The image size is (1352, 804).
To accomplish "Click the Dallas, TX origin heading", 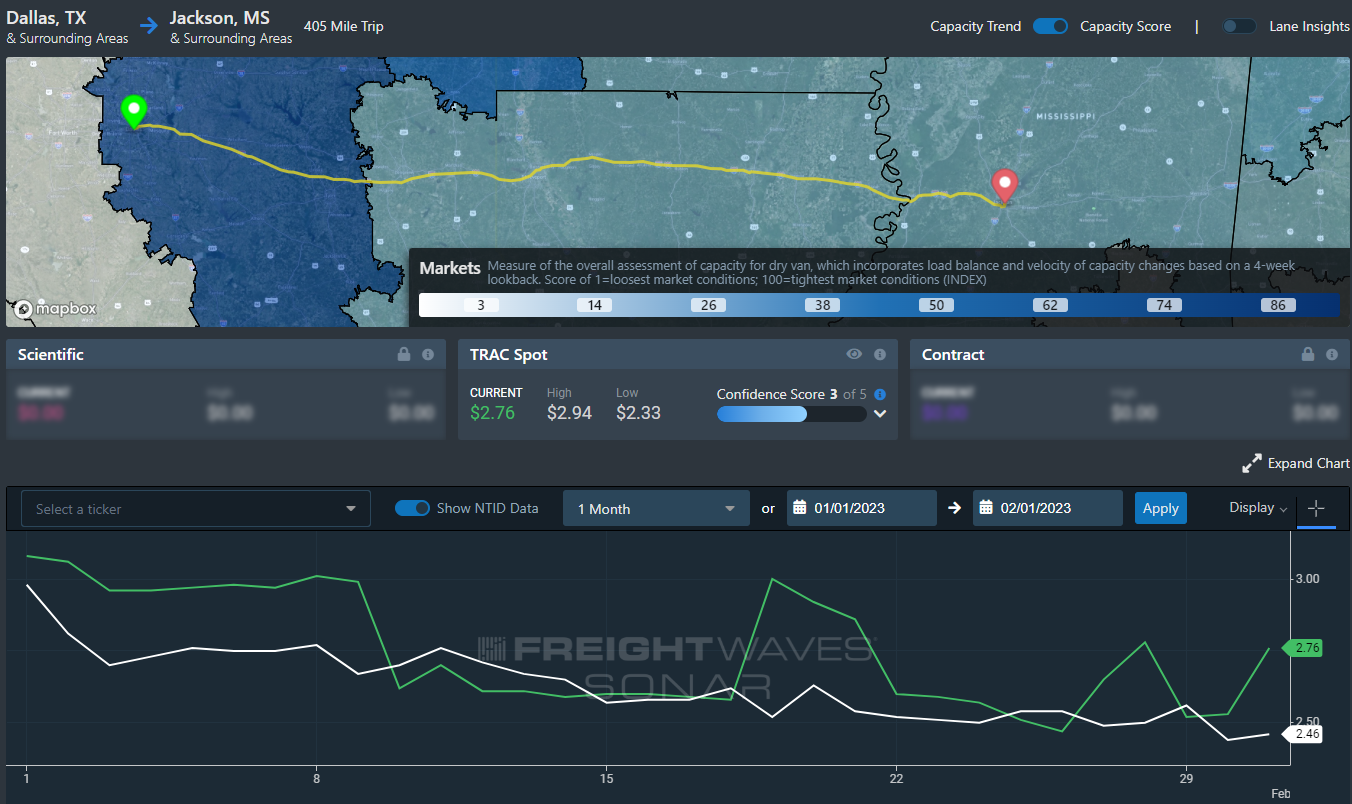I will tap(47, 18).
